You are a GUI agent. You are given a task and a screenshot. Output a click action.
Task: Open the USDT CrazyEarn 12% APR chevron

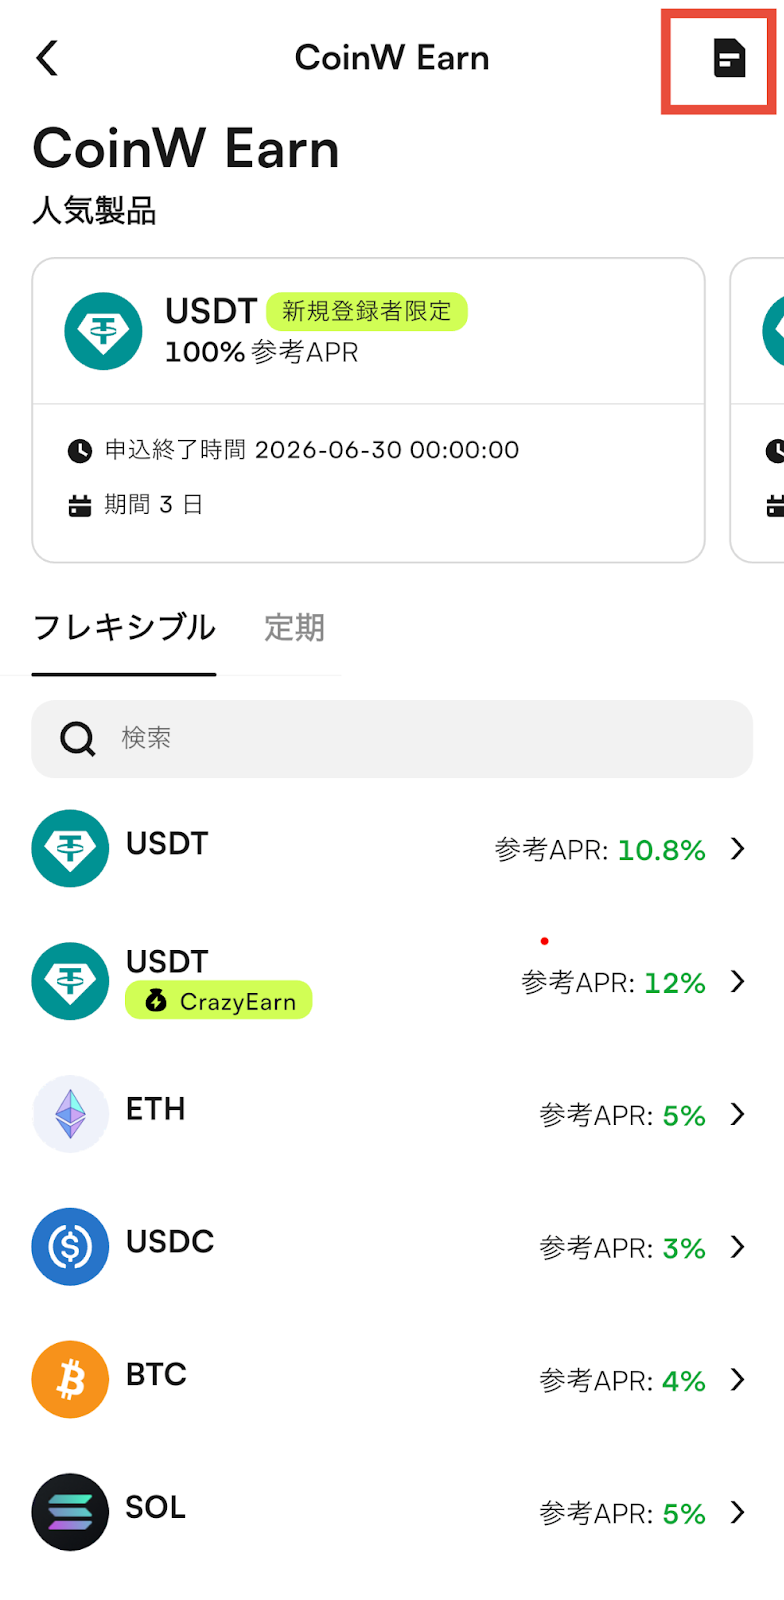738,981
